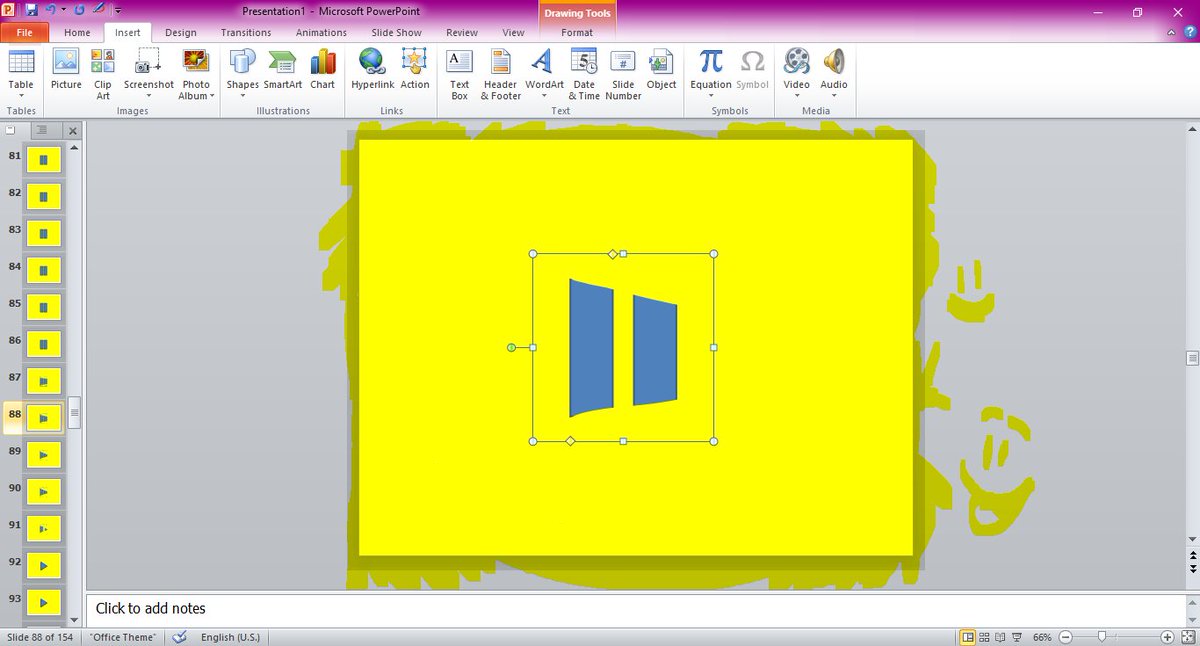Switch to the Animations tab
Image resolution: width=1200 pixels, height=646 pixels.
(x=321, y=32)
